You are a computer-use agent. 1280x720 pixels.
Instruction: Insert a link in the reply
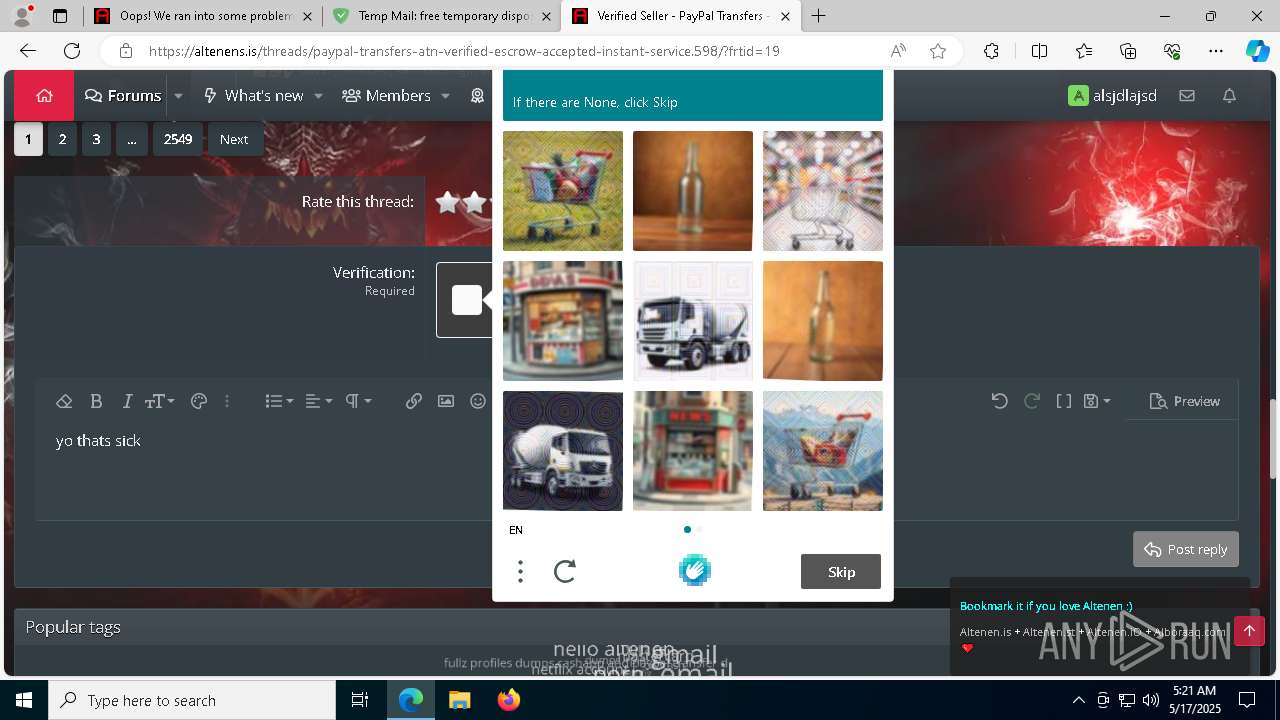click(x=414, y=401)
